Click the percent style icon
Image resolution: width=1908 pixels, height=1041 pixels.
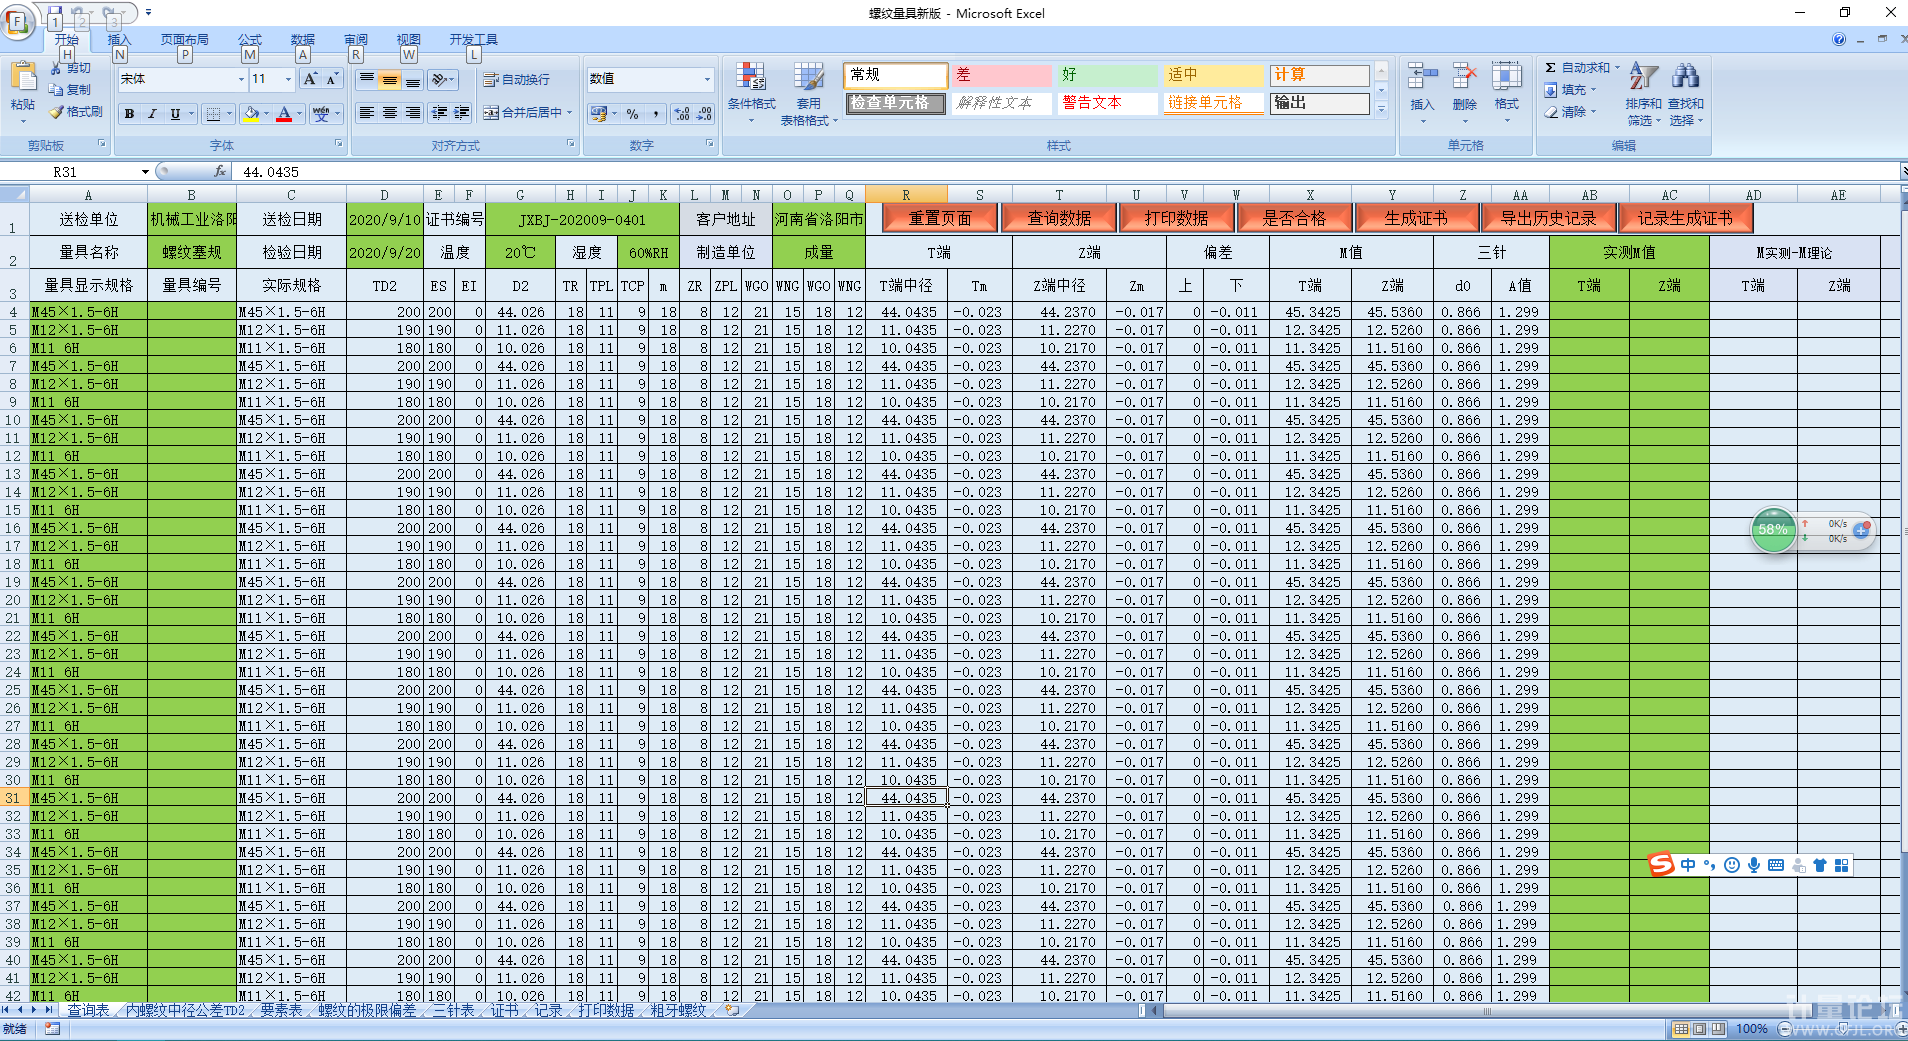point(632,114)
